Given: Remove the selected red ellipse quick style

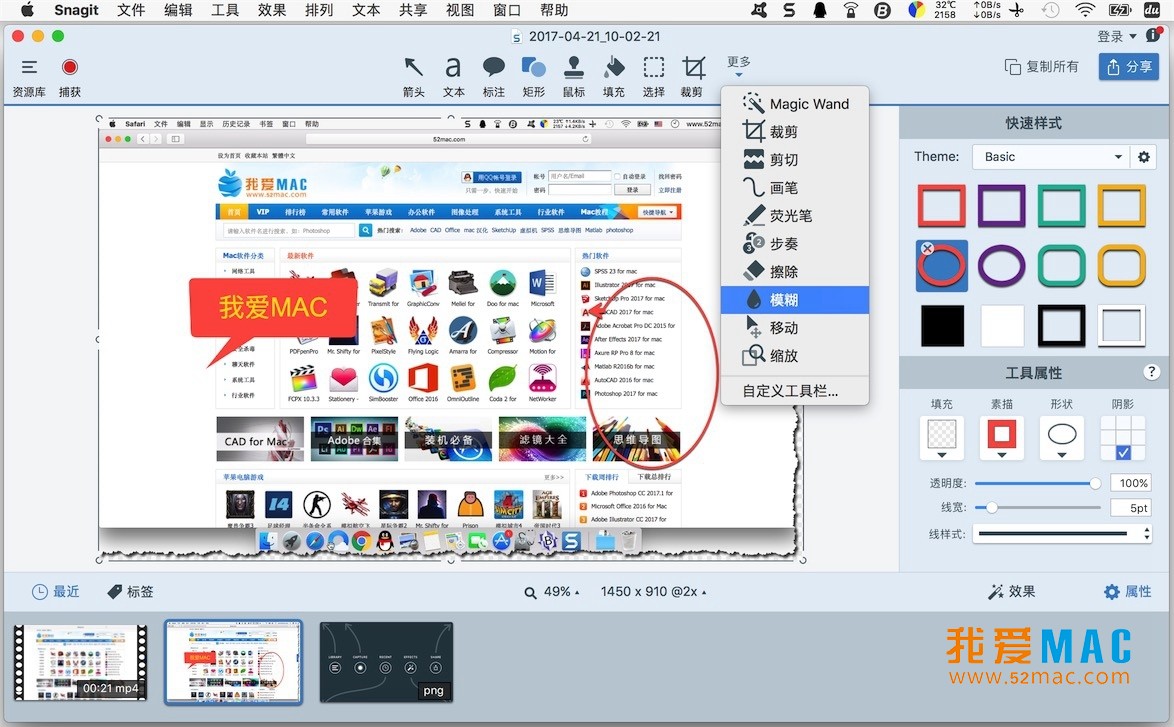Looking at the screenshot, I should pos(927,249).
